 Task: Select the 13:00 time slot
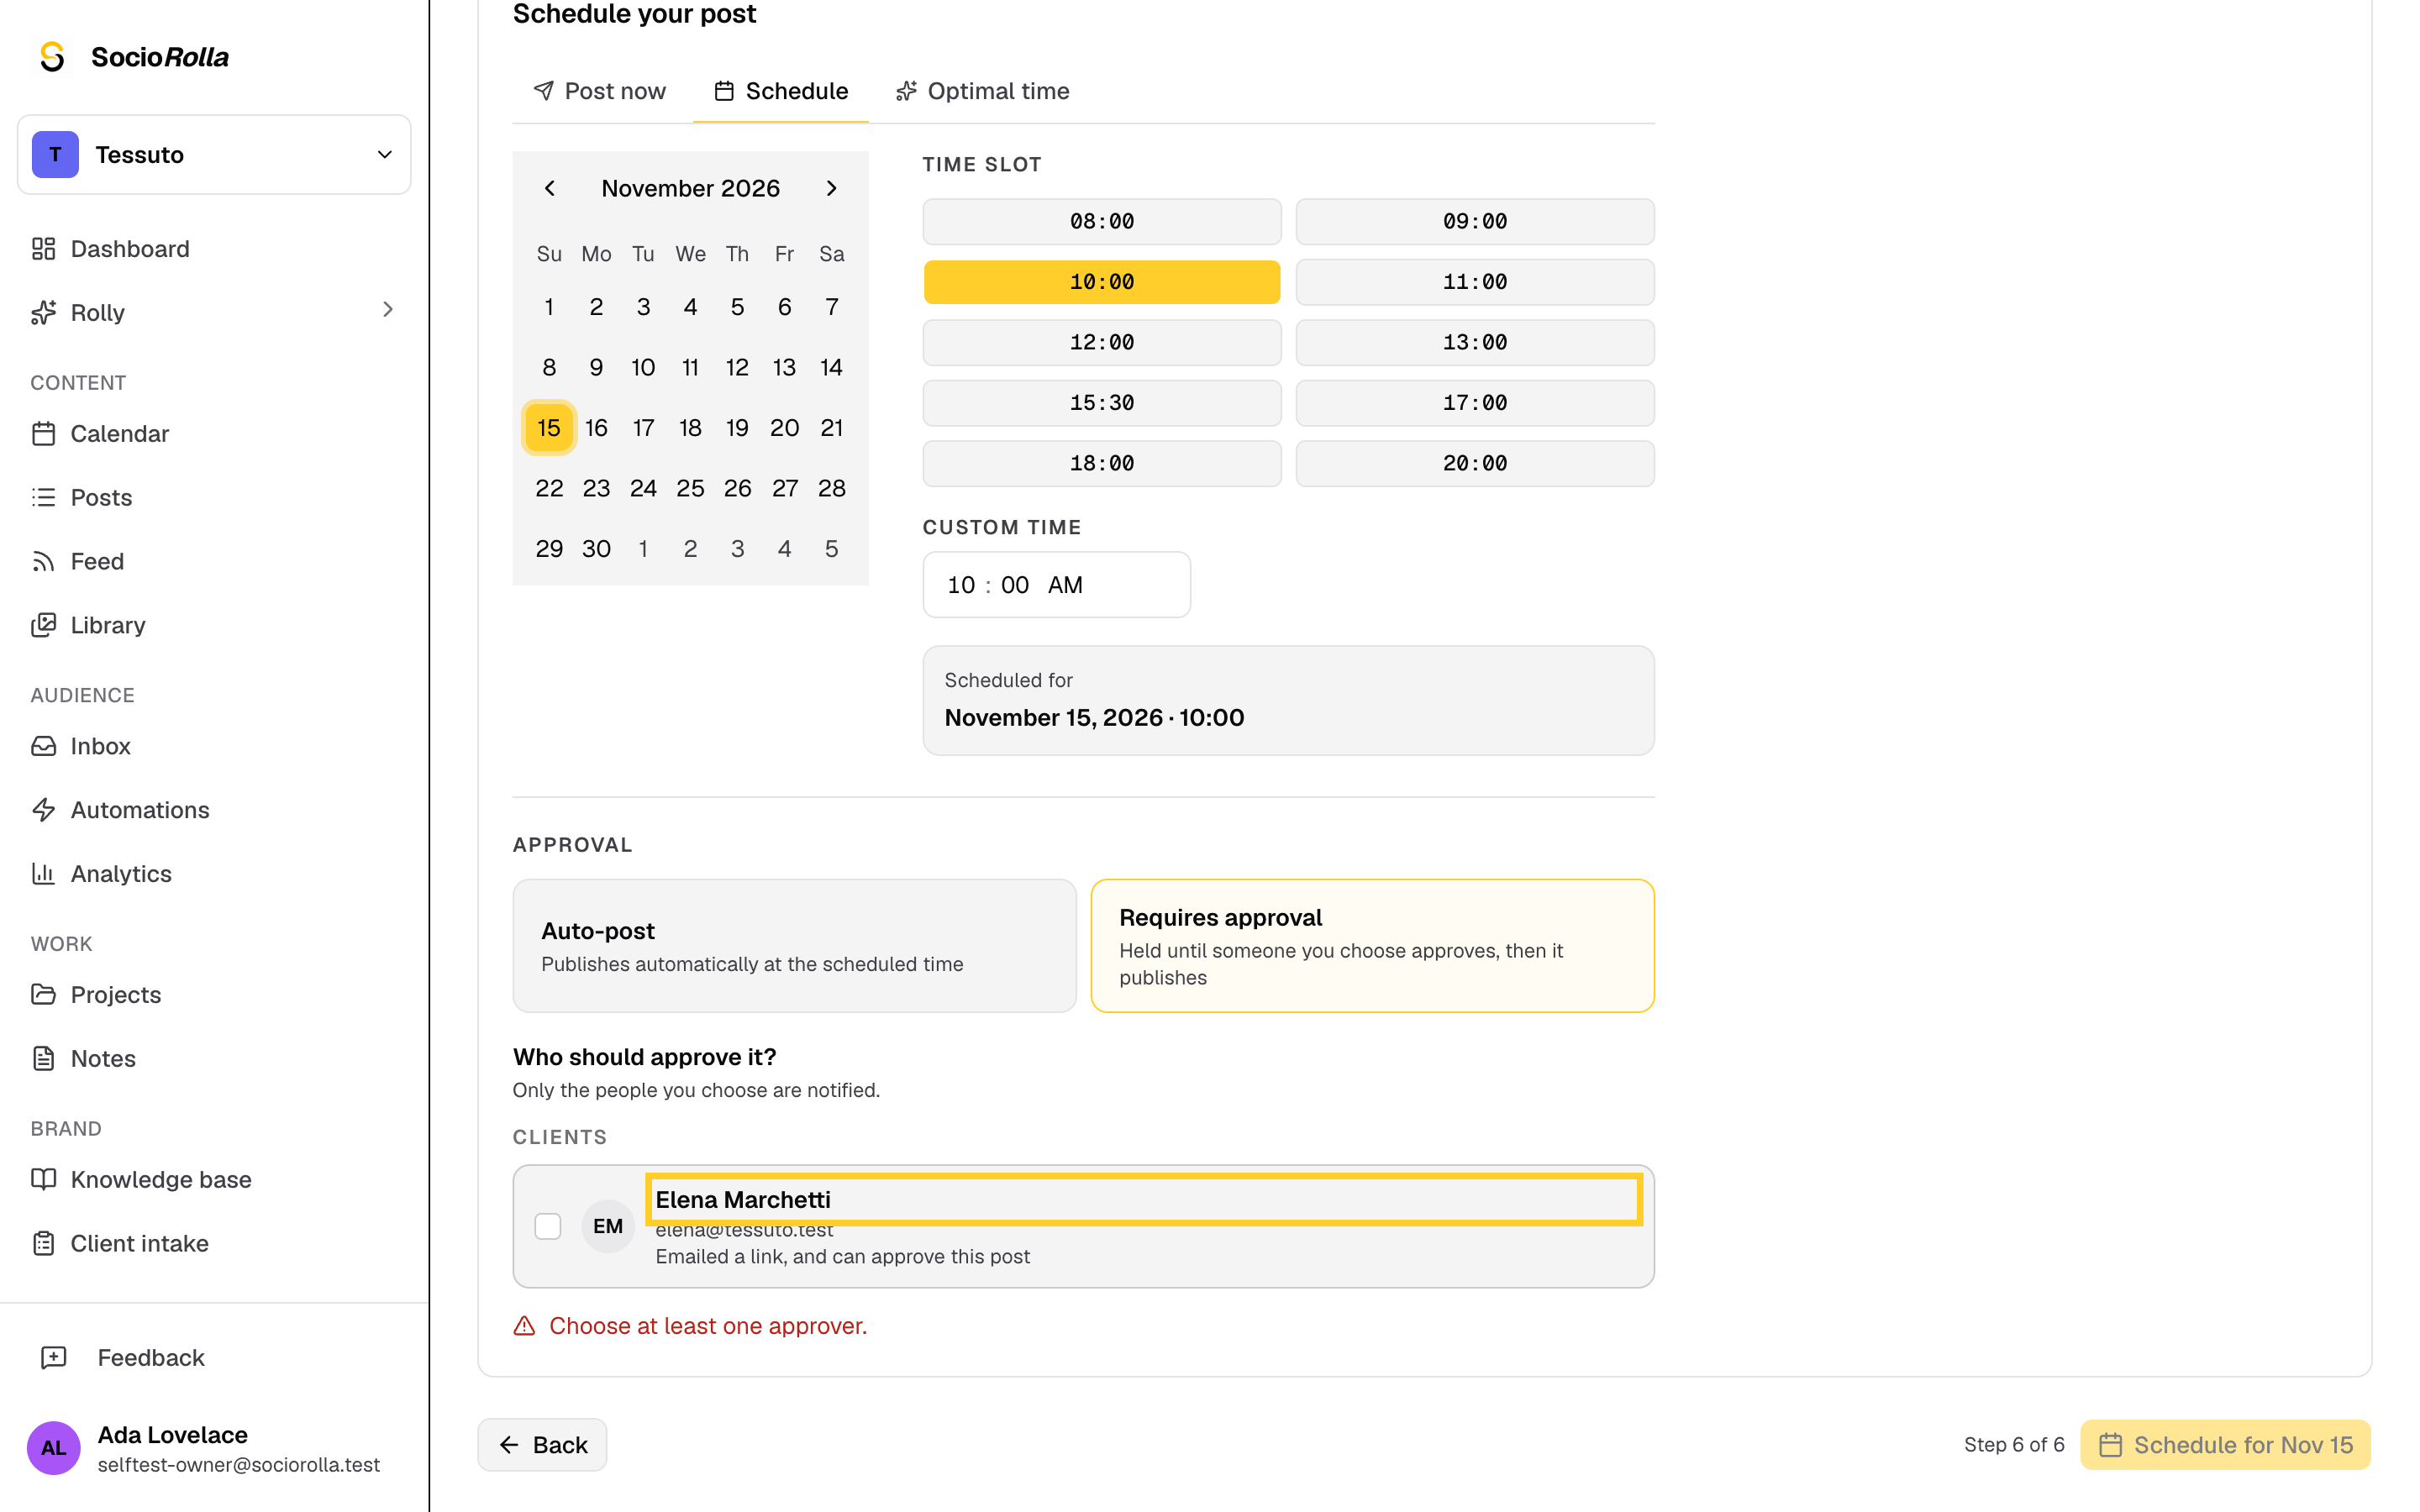pos(1475,343)
